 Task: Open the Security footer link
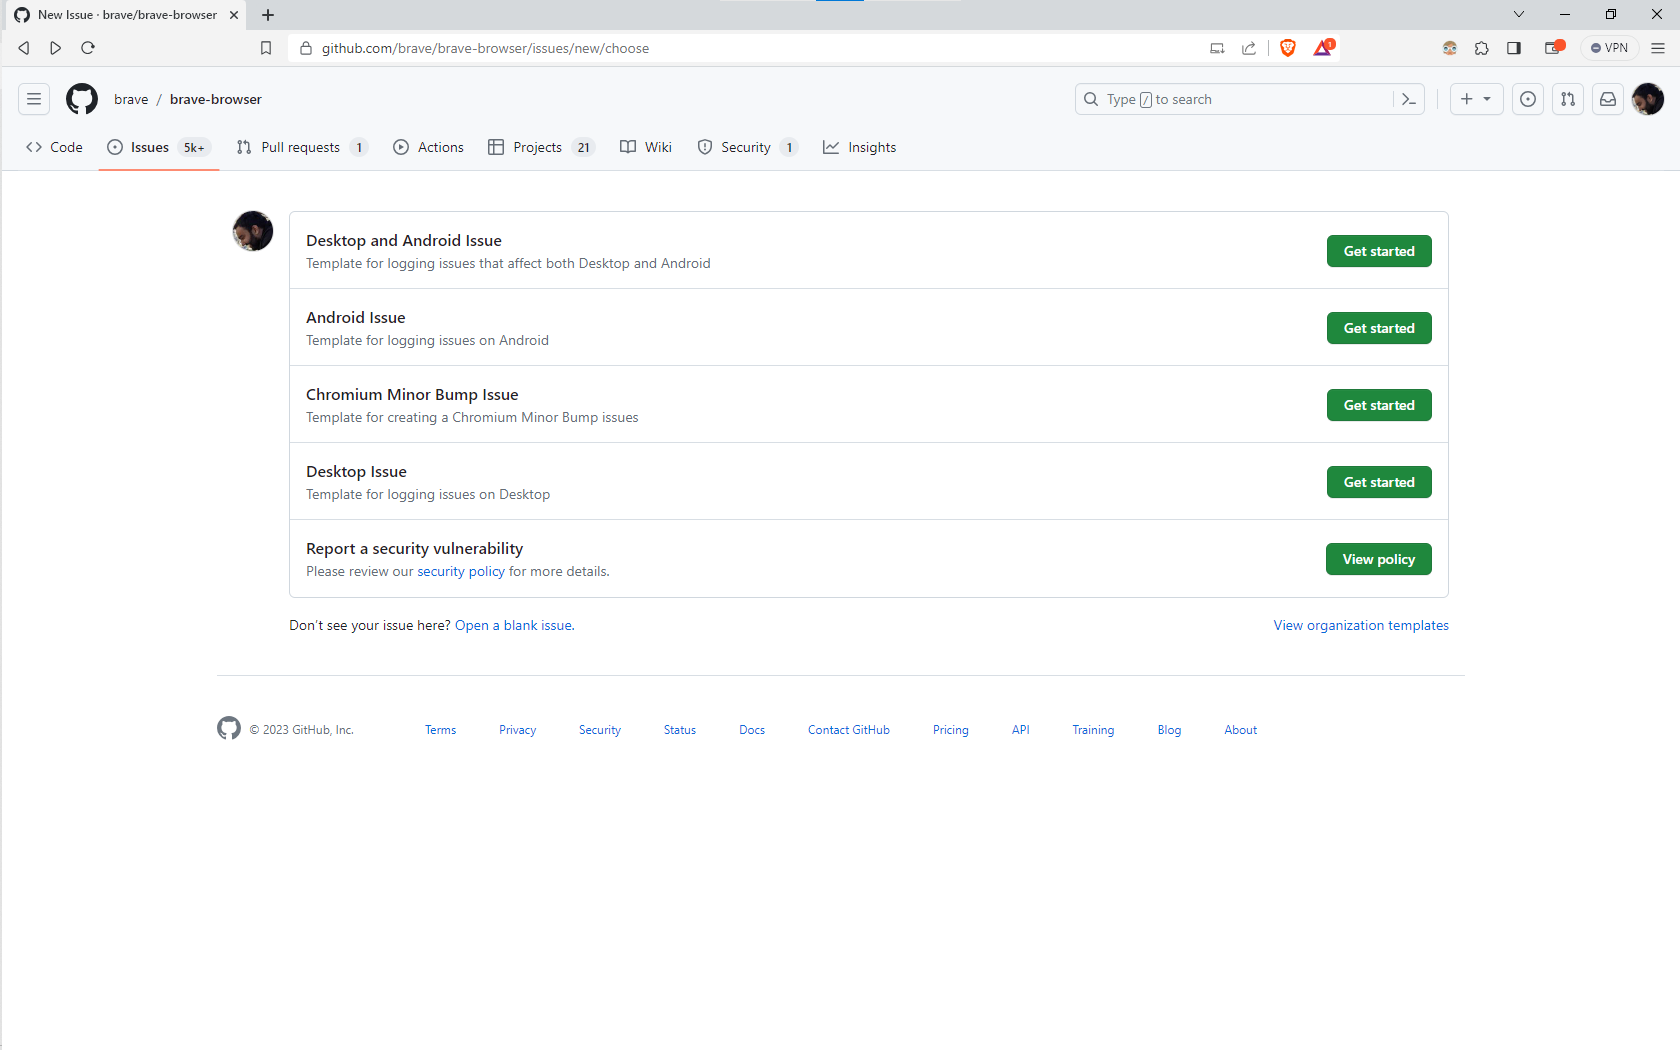tap(600, 730)
